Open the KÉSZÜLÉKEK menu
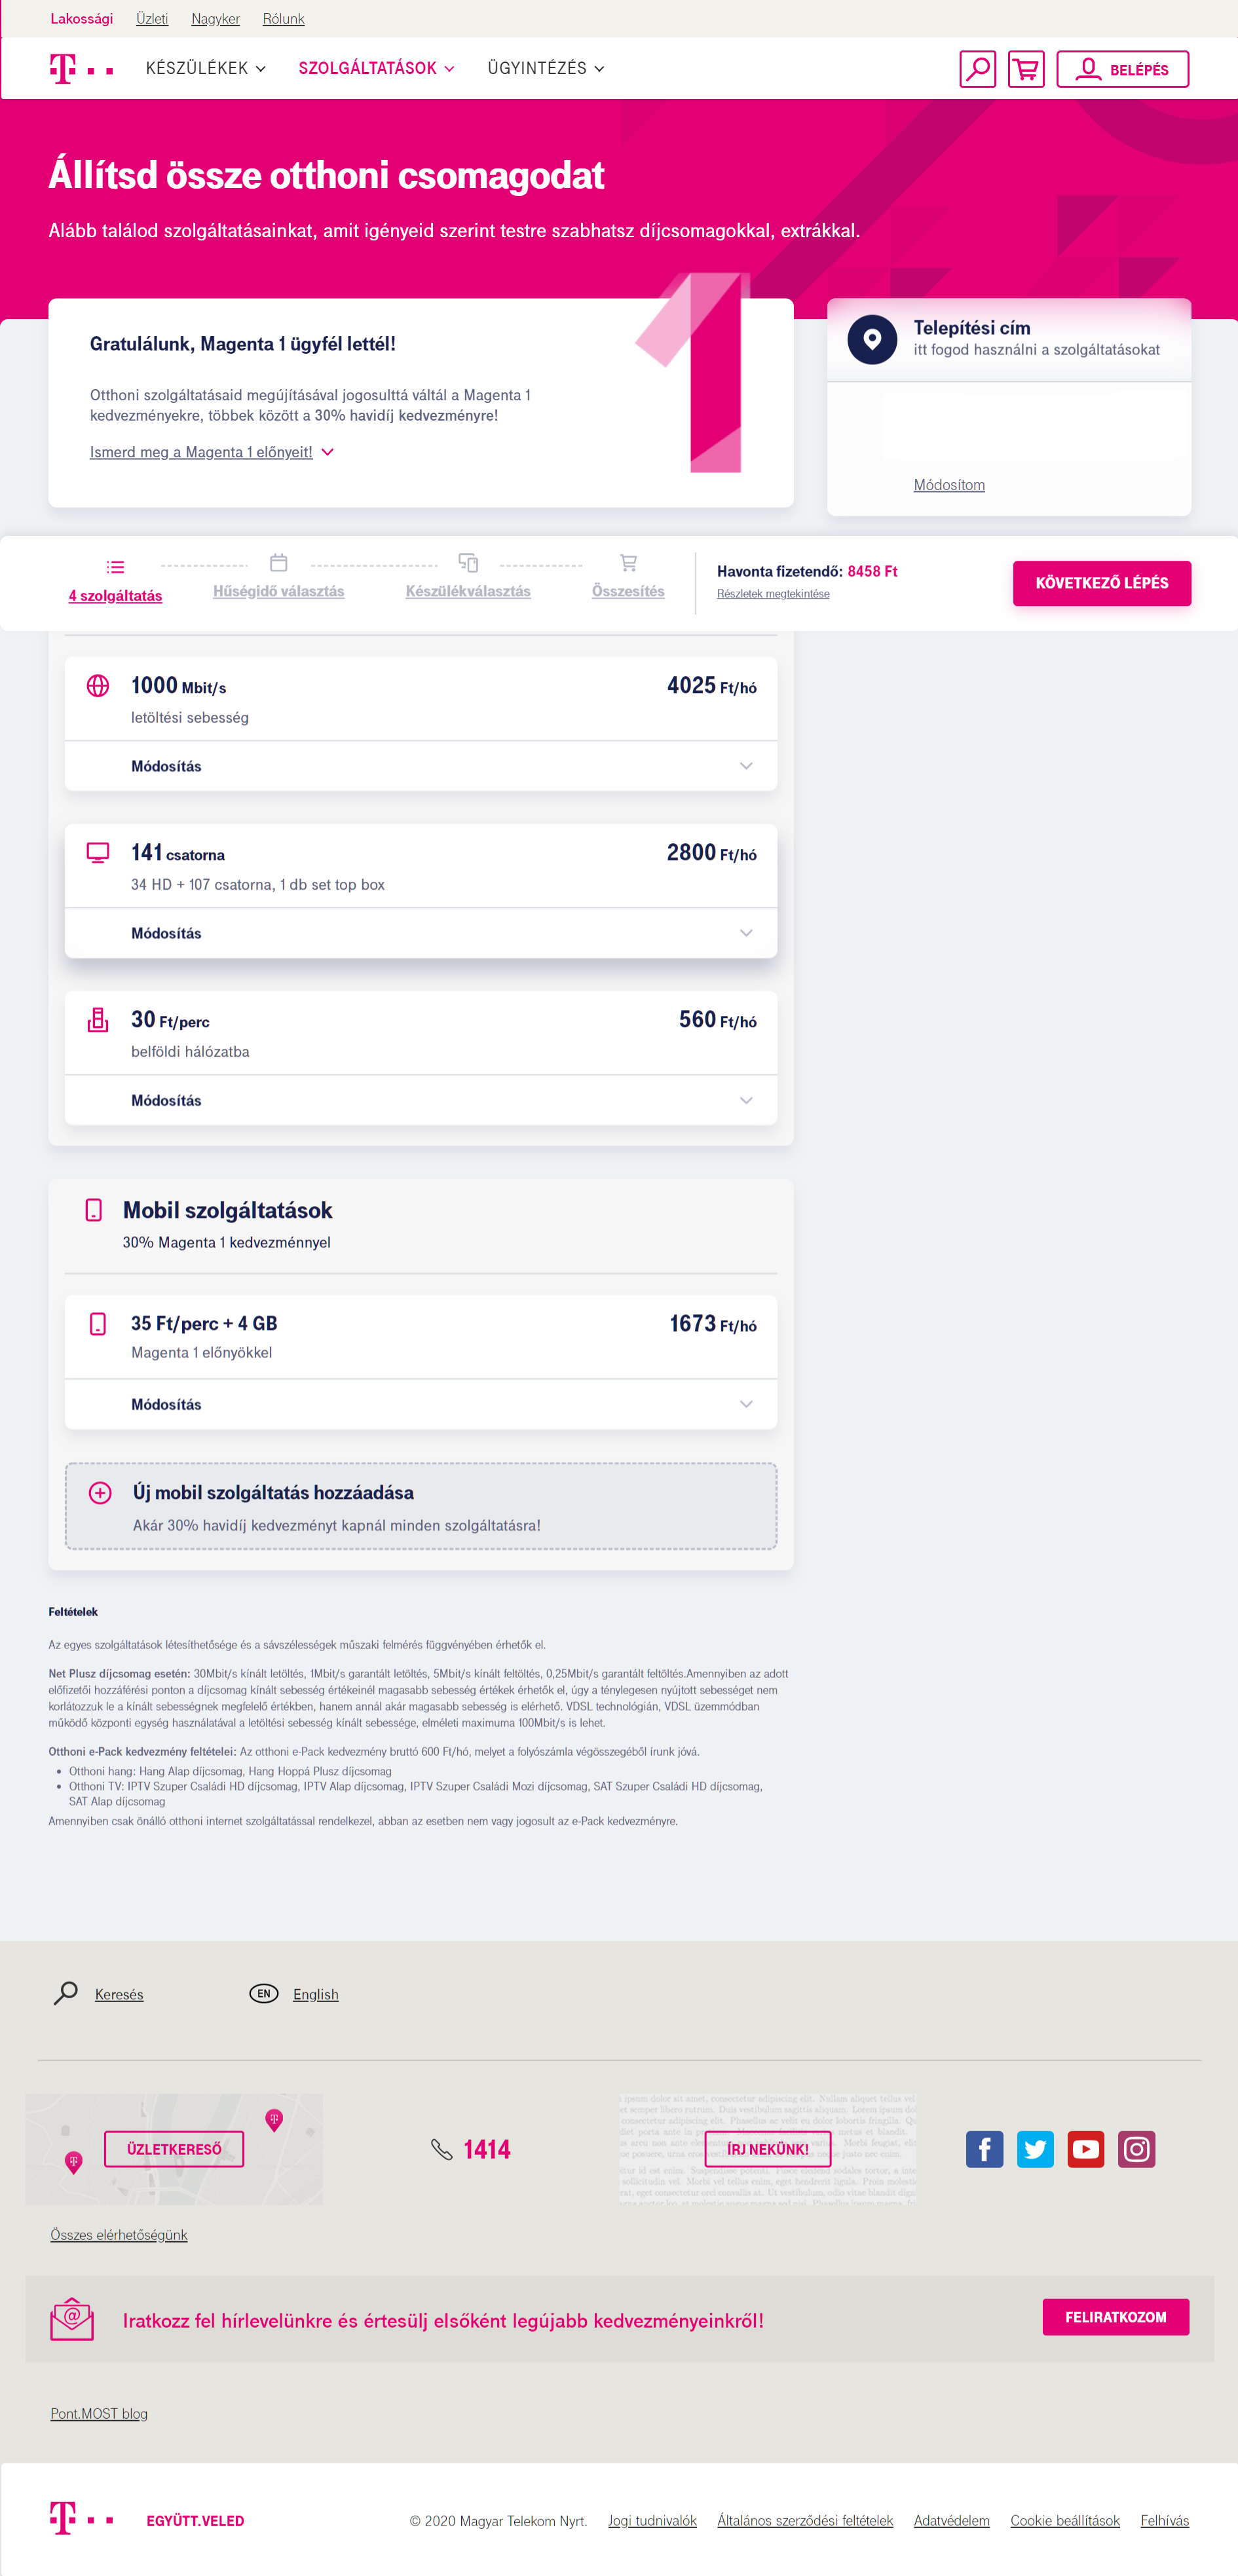 click(x=205, y=69)
